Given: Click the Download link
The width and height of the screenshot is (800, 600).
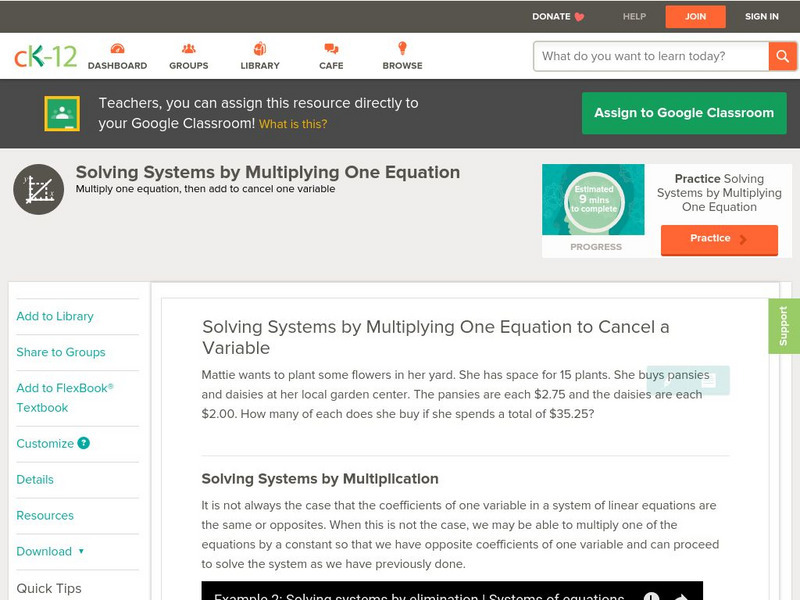Looking at the screenshot, I should coord(44,552).
